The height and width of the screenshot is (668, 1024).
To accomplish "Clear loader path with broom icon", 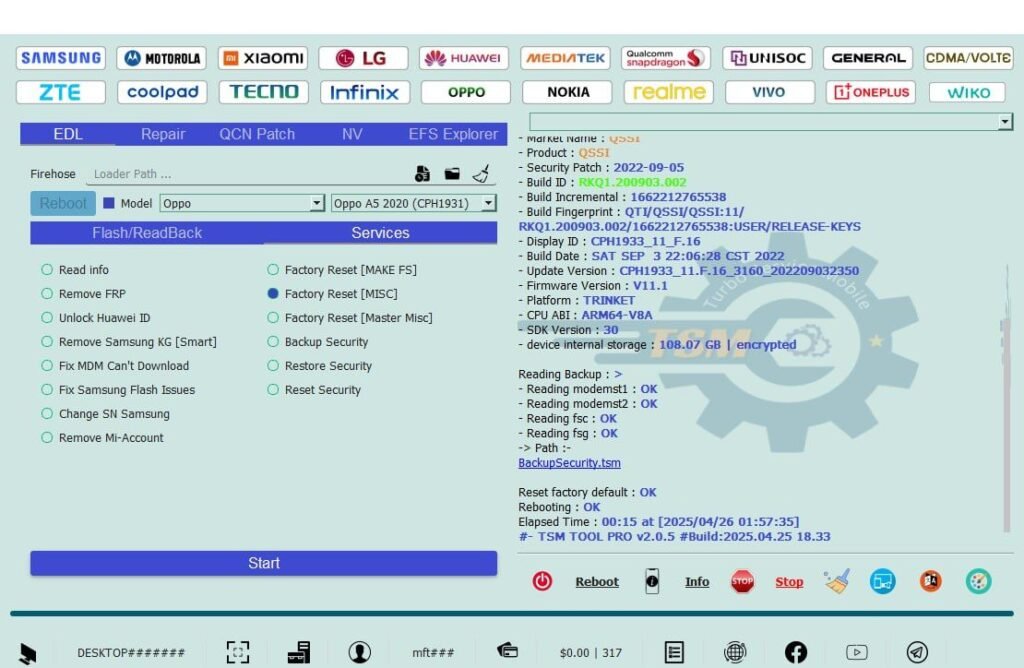I will [x=481, y=174].
